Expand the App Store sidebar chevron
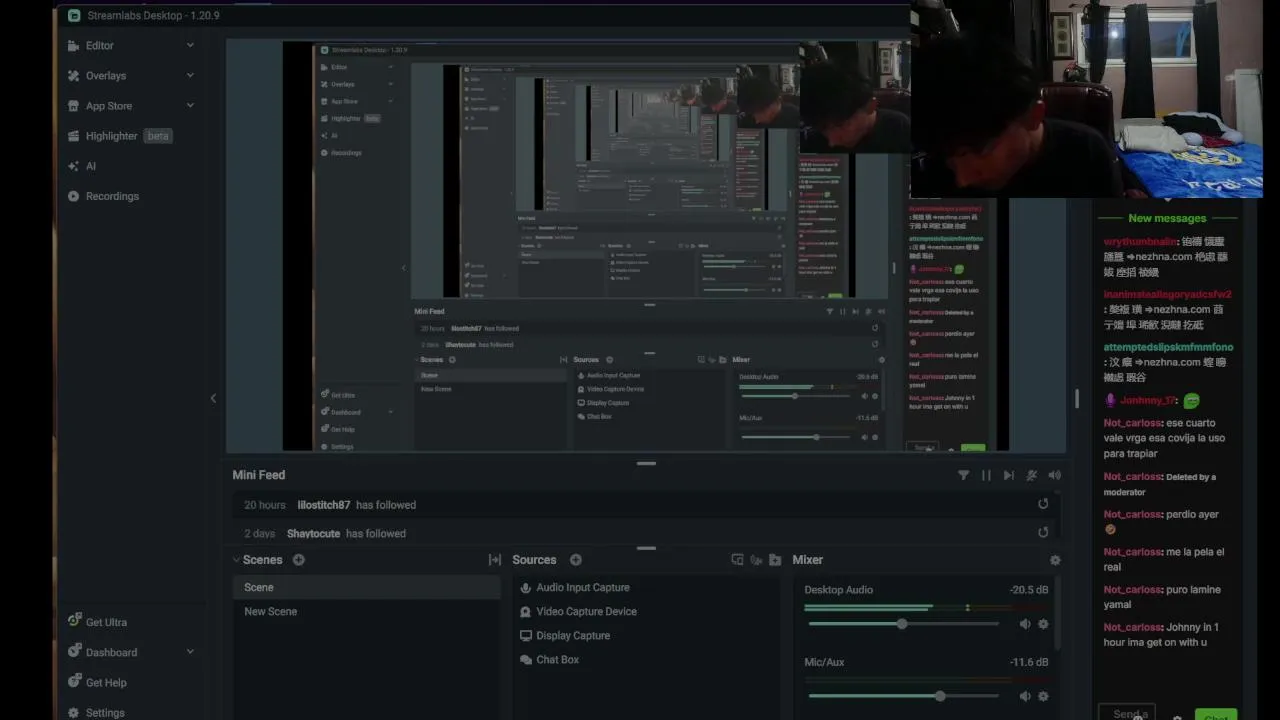The width and height of the screenshot is (1280, 720). [190, 105]
